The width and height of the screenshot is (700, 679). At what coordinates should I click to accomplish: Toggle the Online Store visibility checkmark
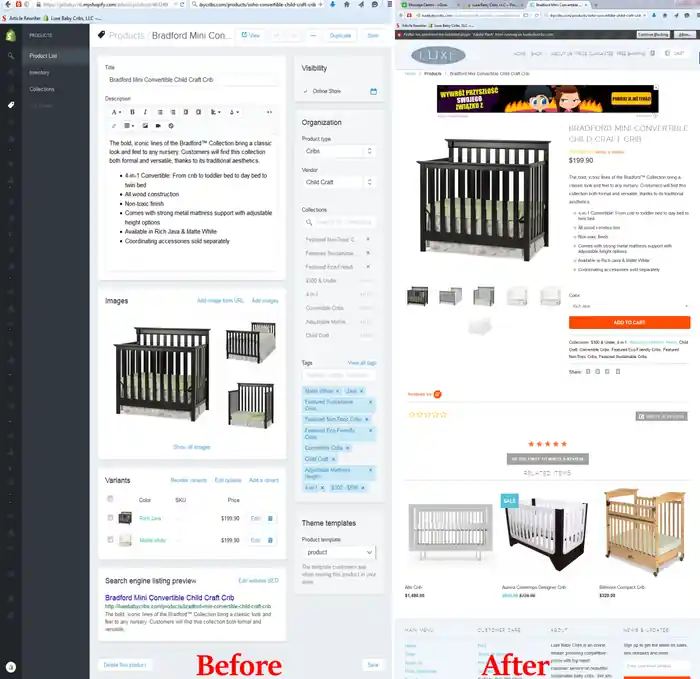click(x=305, y=92)
